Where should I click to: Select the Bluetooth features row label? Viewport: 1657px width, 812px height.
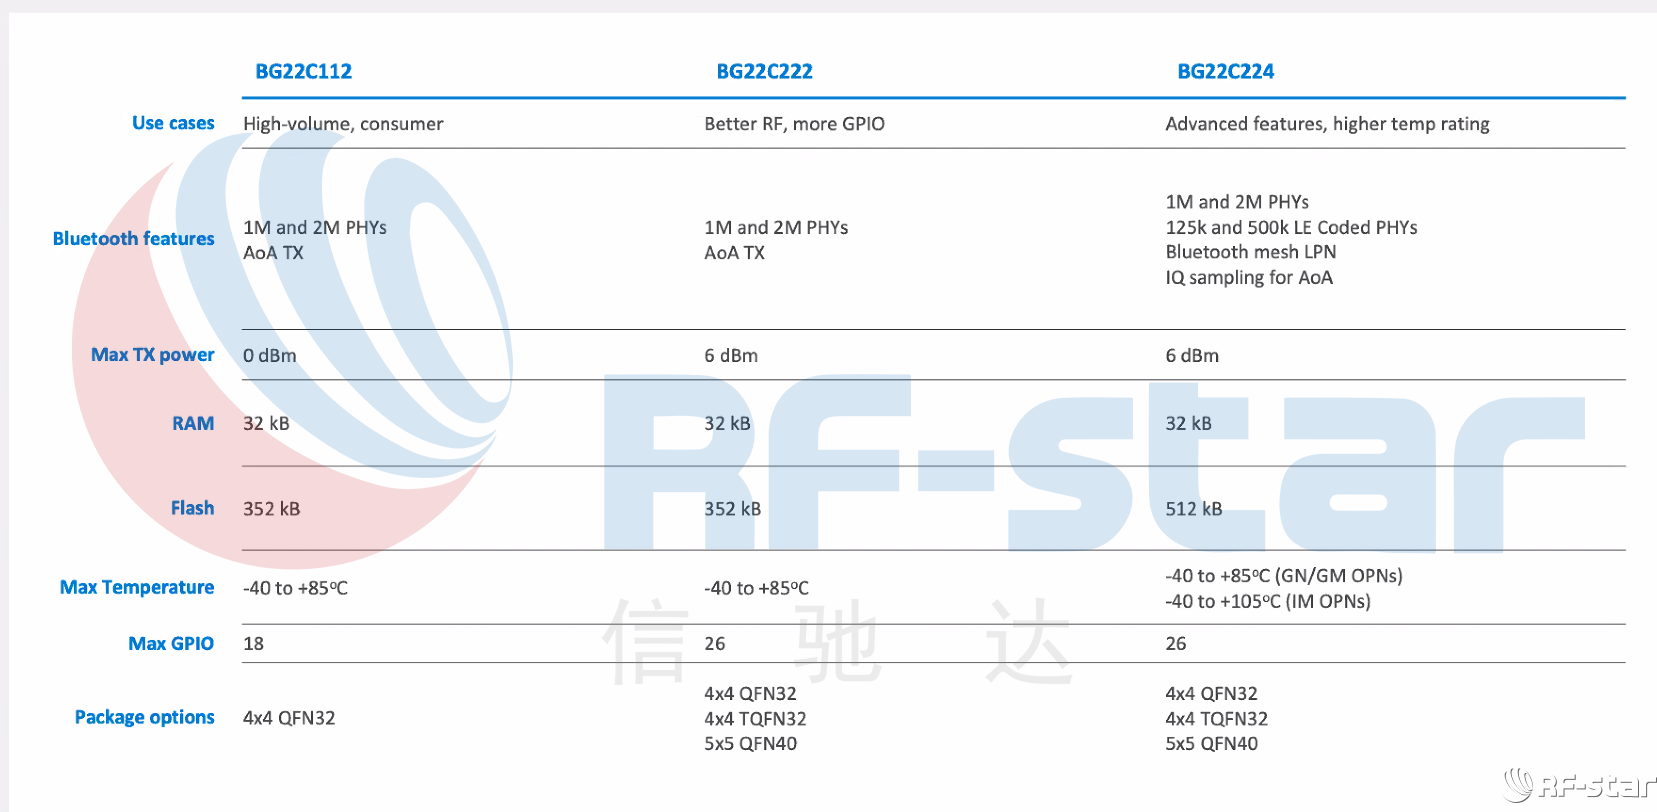(x=133, y=239)
